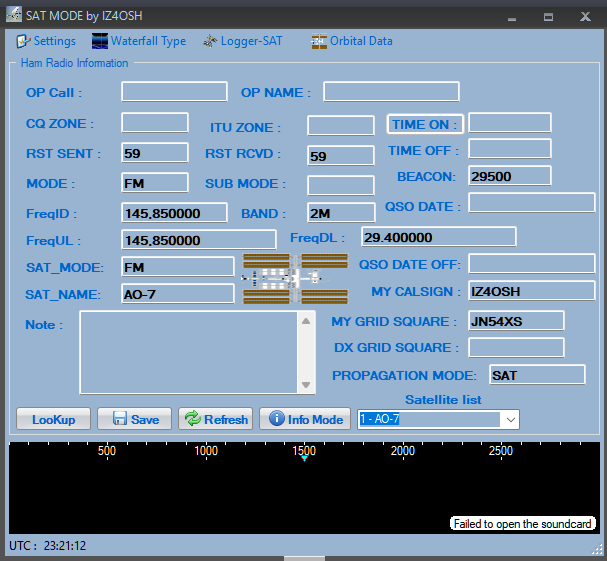Click the DX GRID SQUARE input box
The height and width of the screenshot is (561, 607).
515,347
